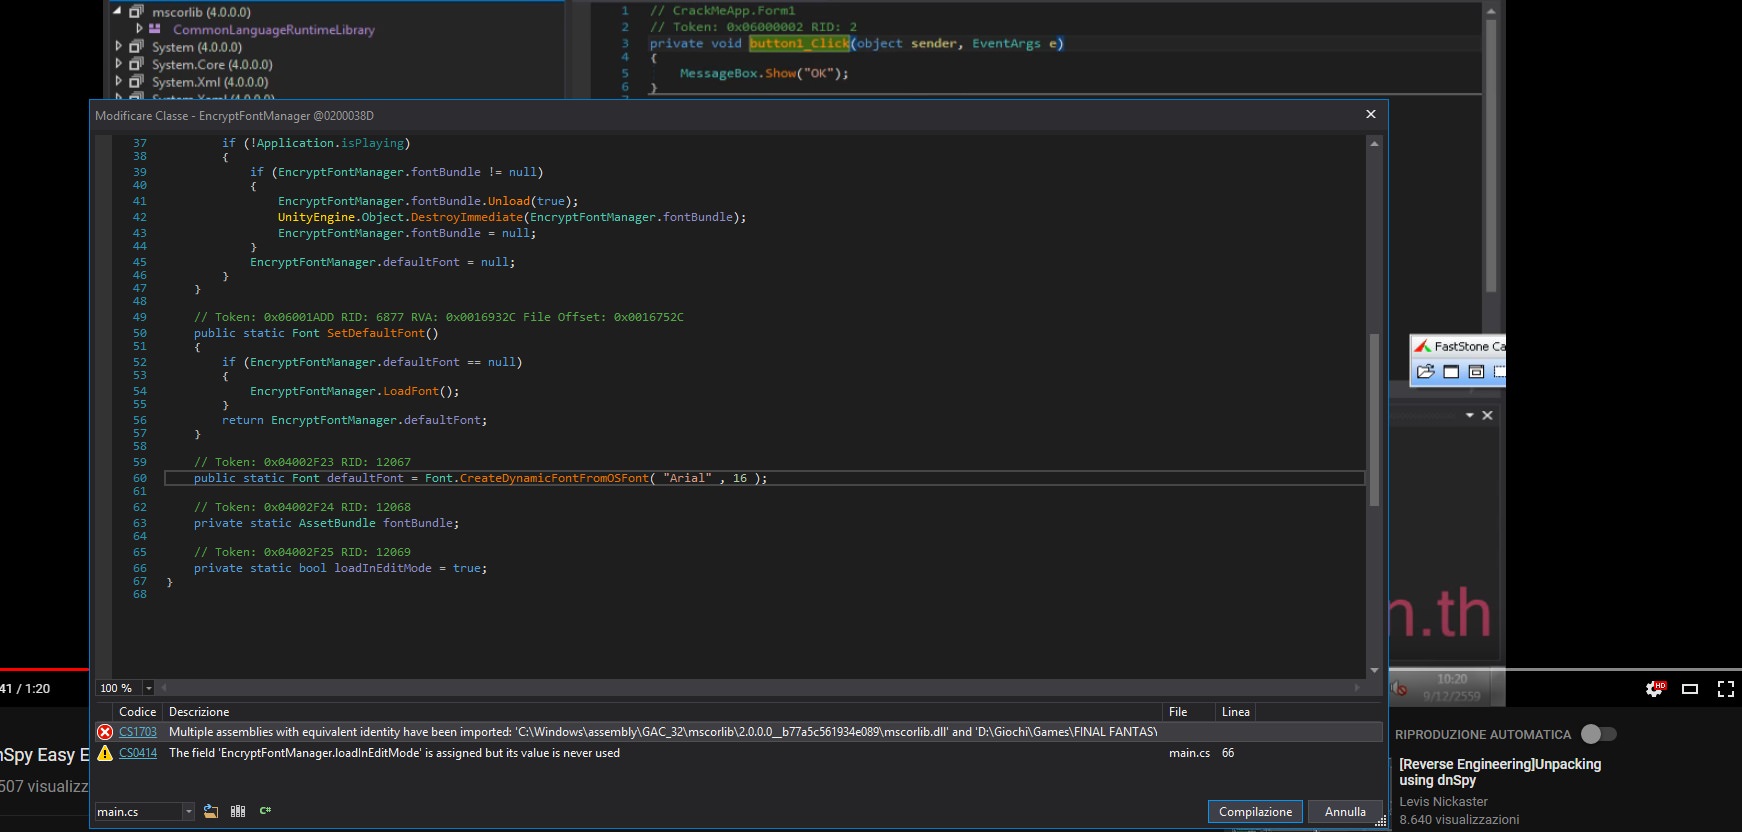Click the Annulla button
1742x832 pixels.
click(1345, 812)
